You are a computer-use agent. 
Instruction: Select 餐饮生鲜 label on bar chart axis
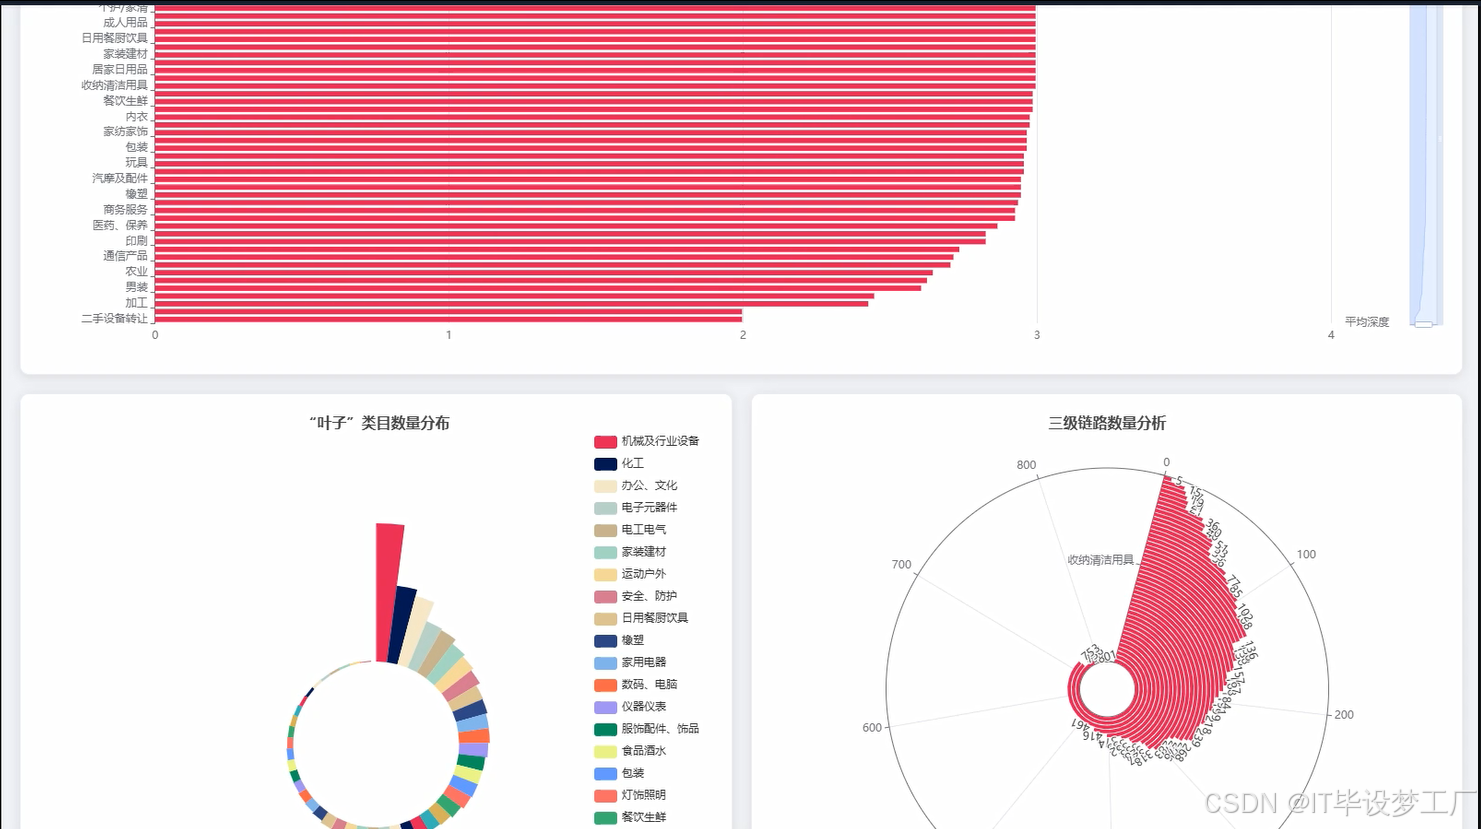pos(125,101)
